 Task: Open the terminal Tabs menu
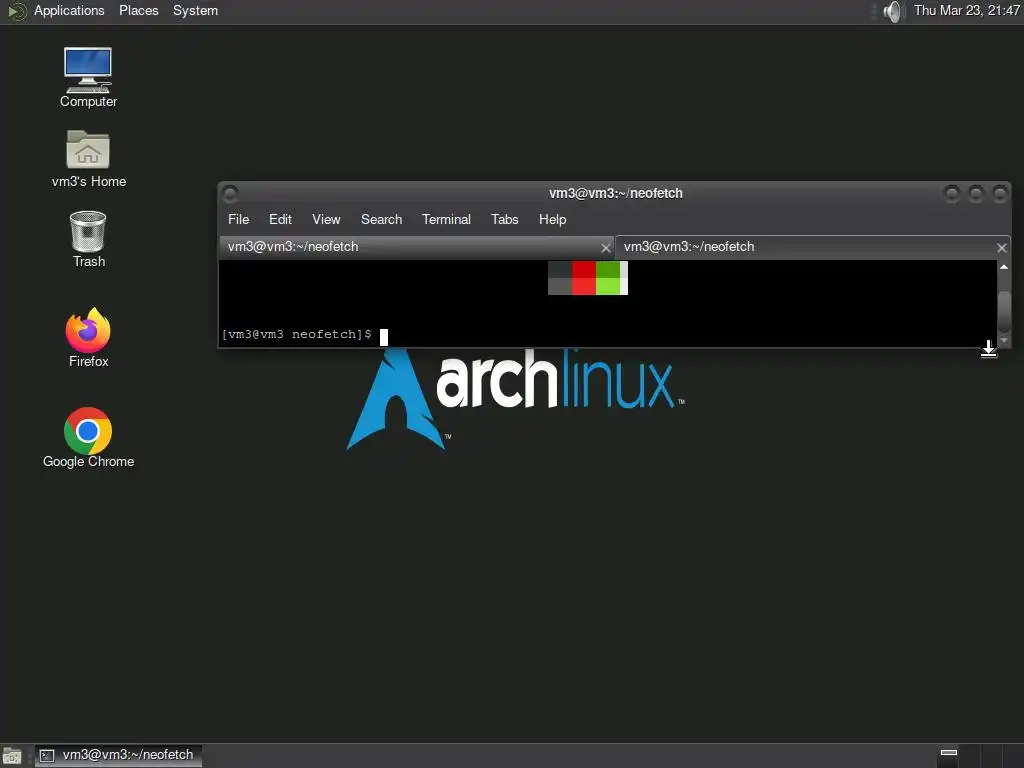pos(505,219)
